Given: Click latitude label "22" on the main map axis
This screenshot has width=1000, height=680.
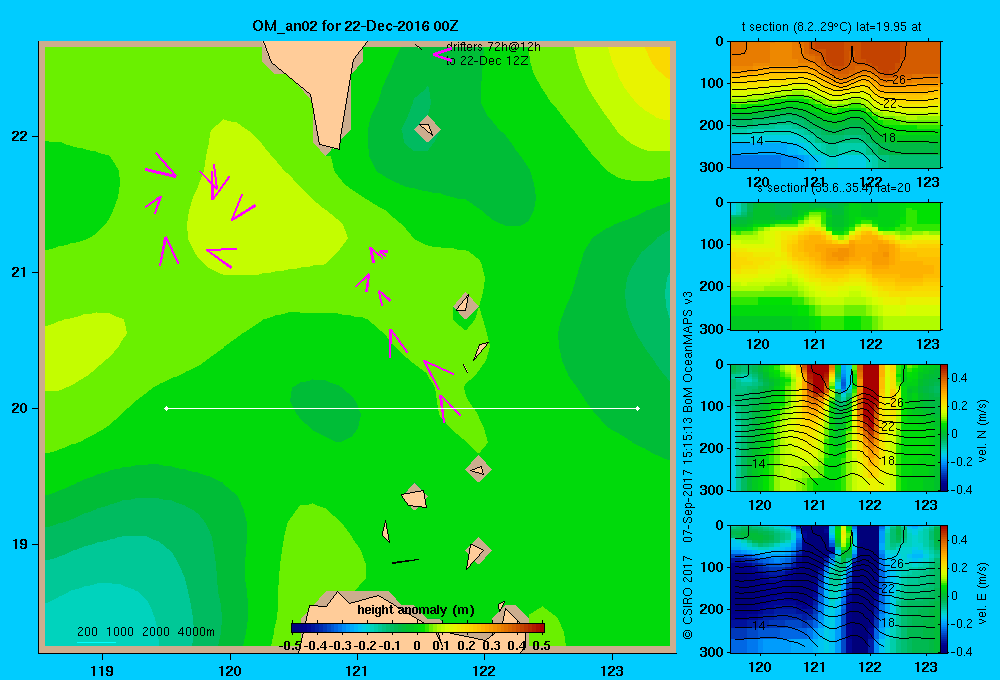Looking at the screenshot, I should [x=19, y=137].
